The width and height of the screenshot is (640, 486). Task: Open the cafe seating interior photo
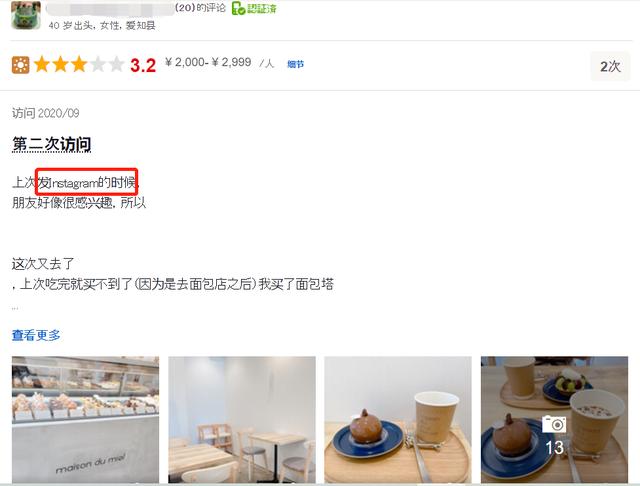242,419
